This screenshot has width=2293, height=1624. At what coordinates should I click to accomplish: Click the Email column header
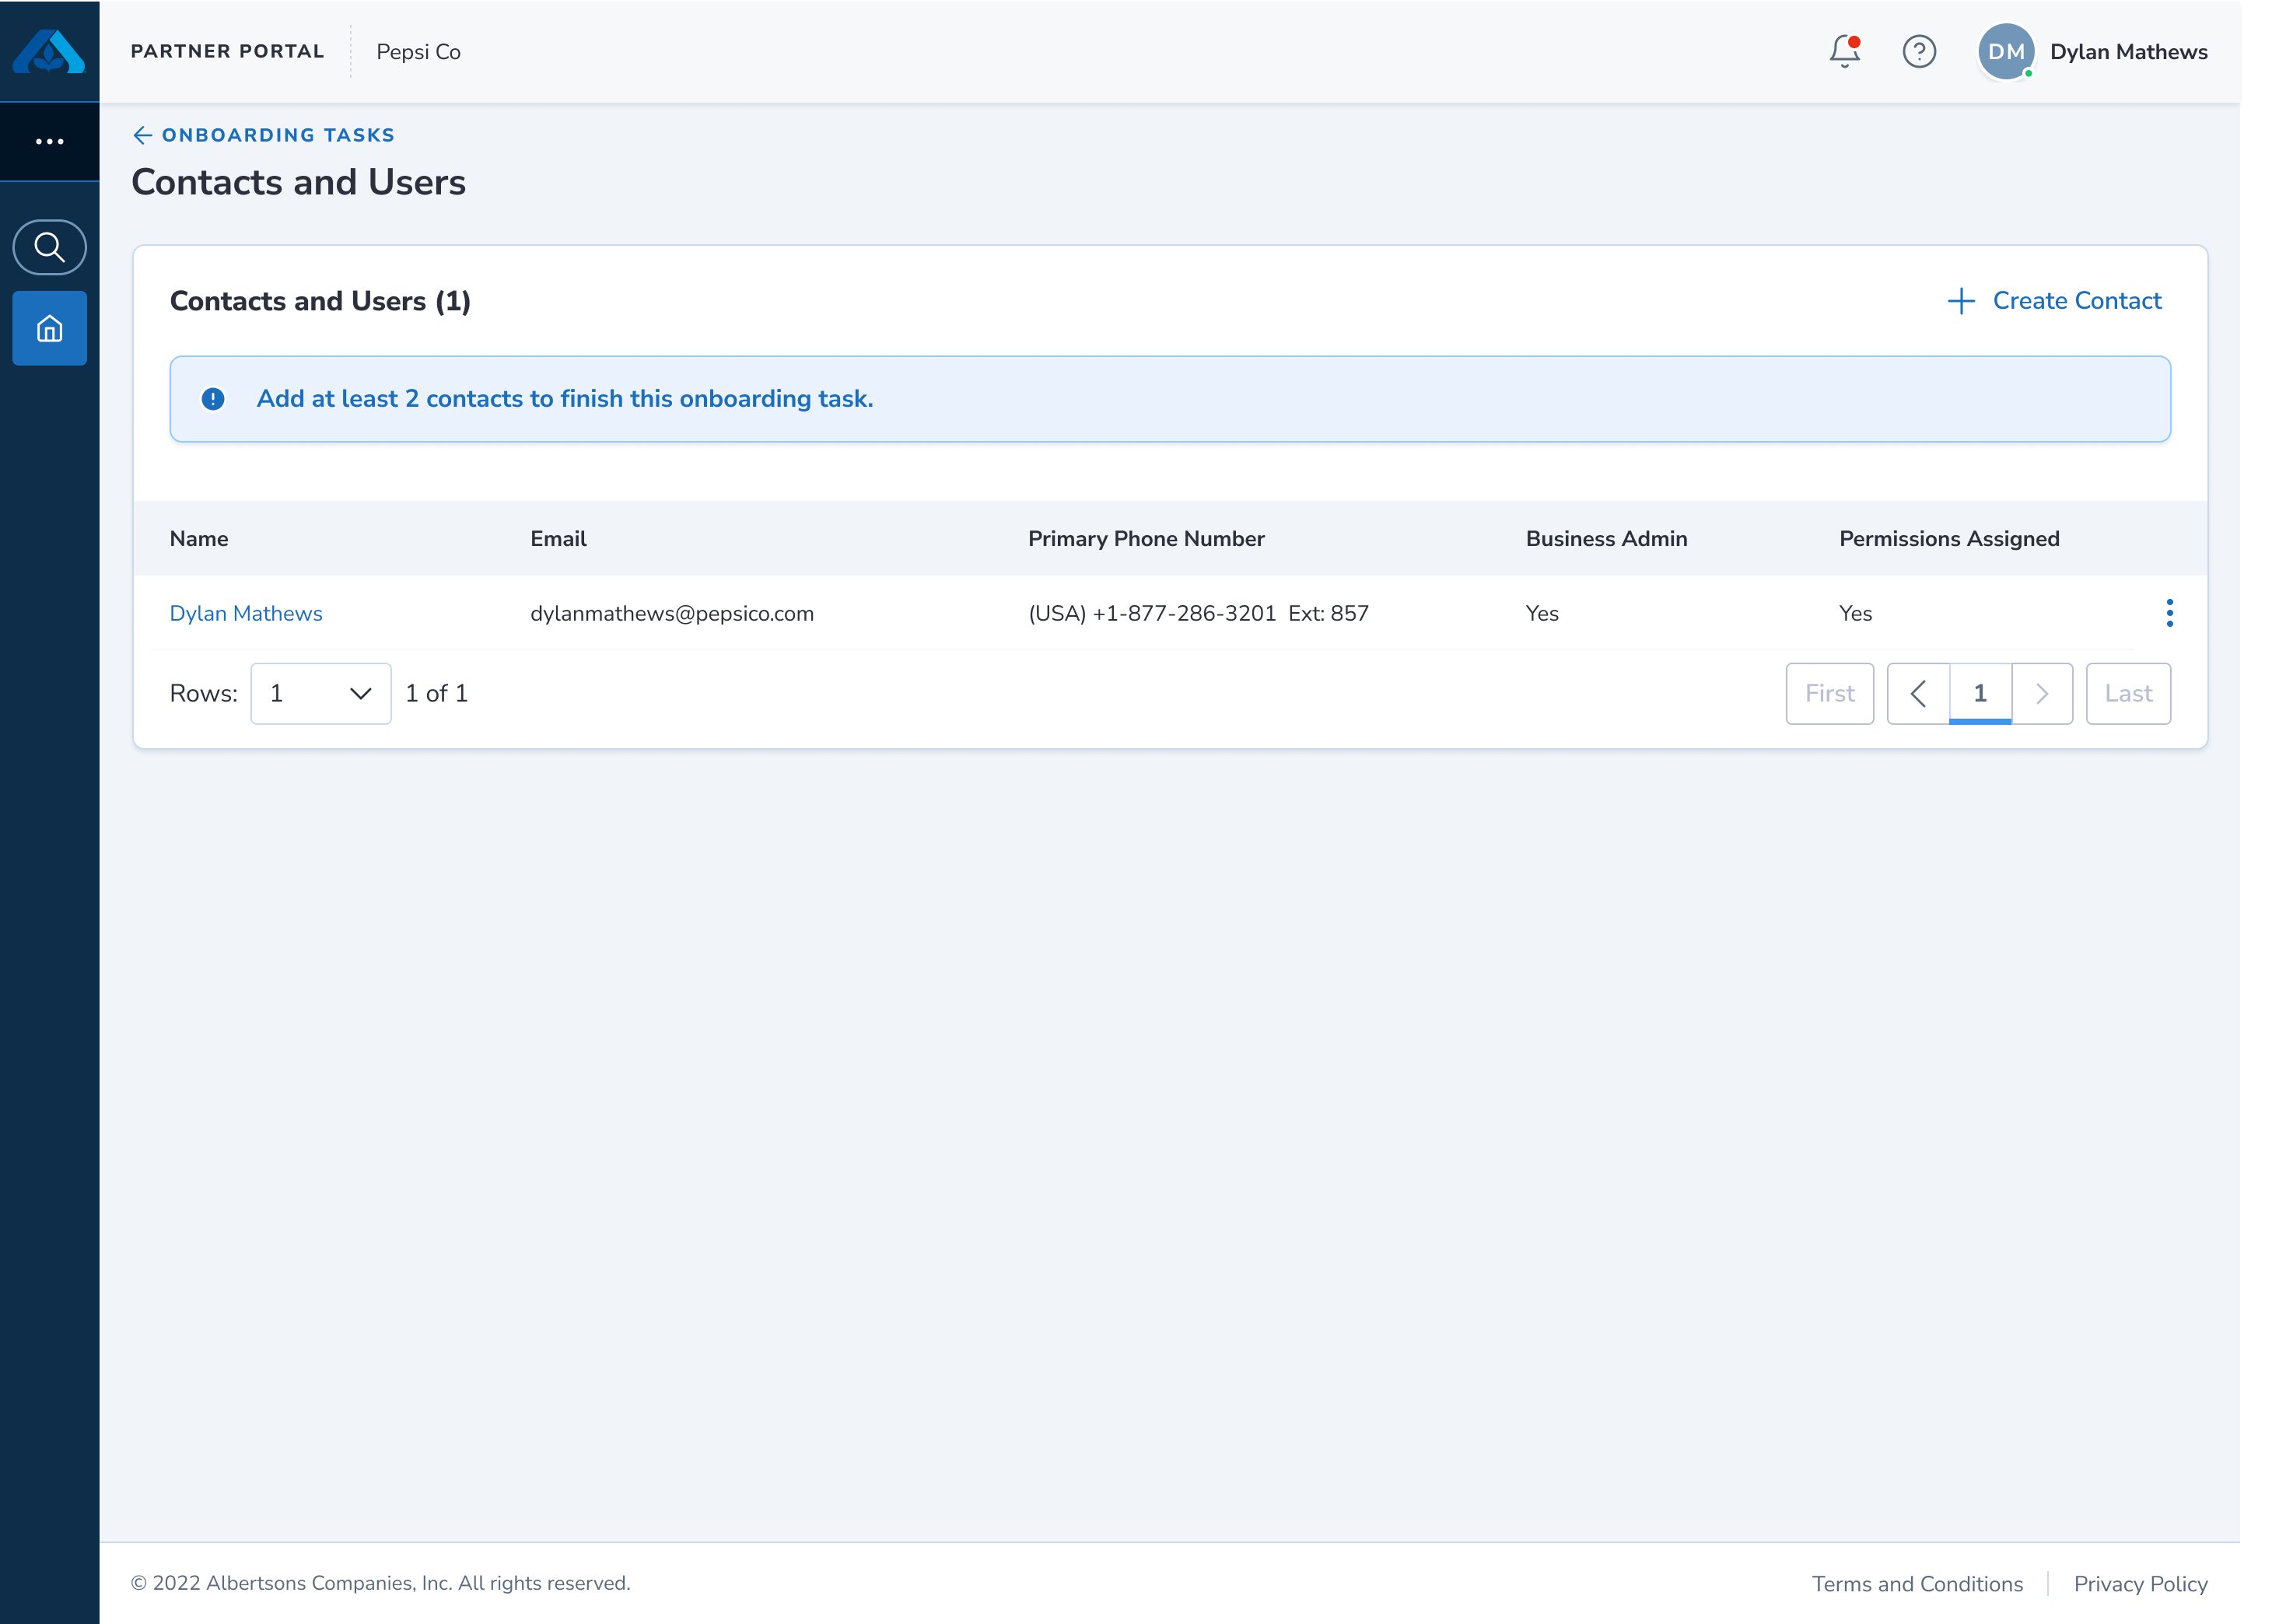click(558, 539)
